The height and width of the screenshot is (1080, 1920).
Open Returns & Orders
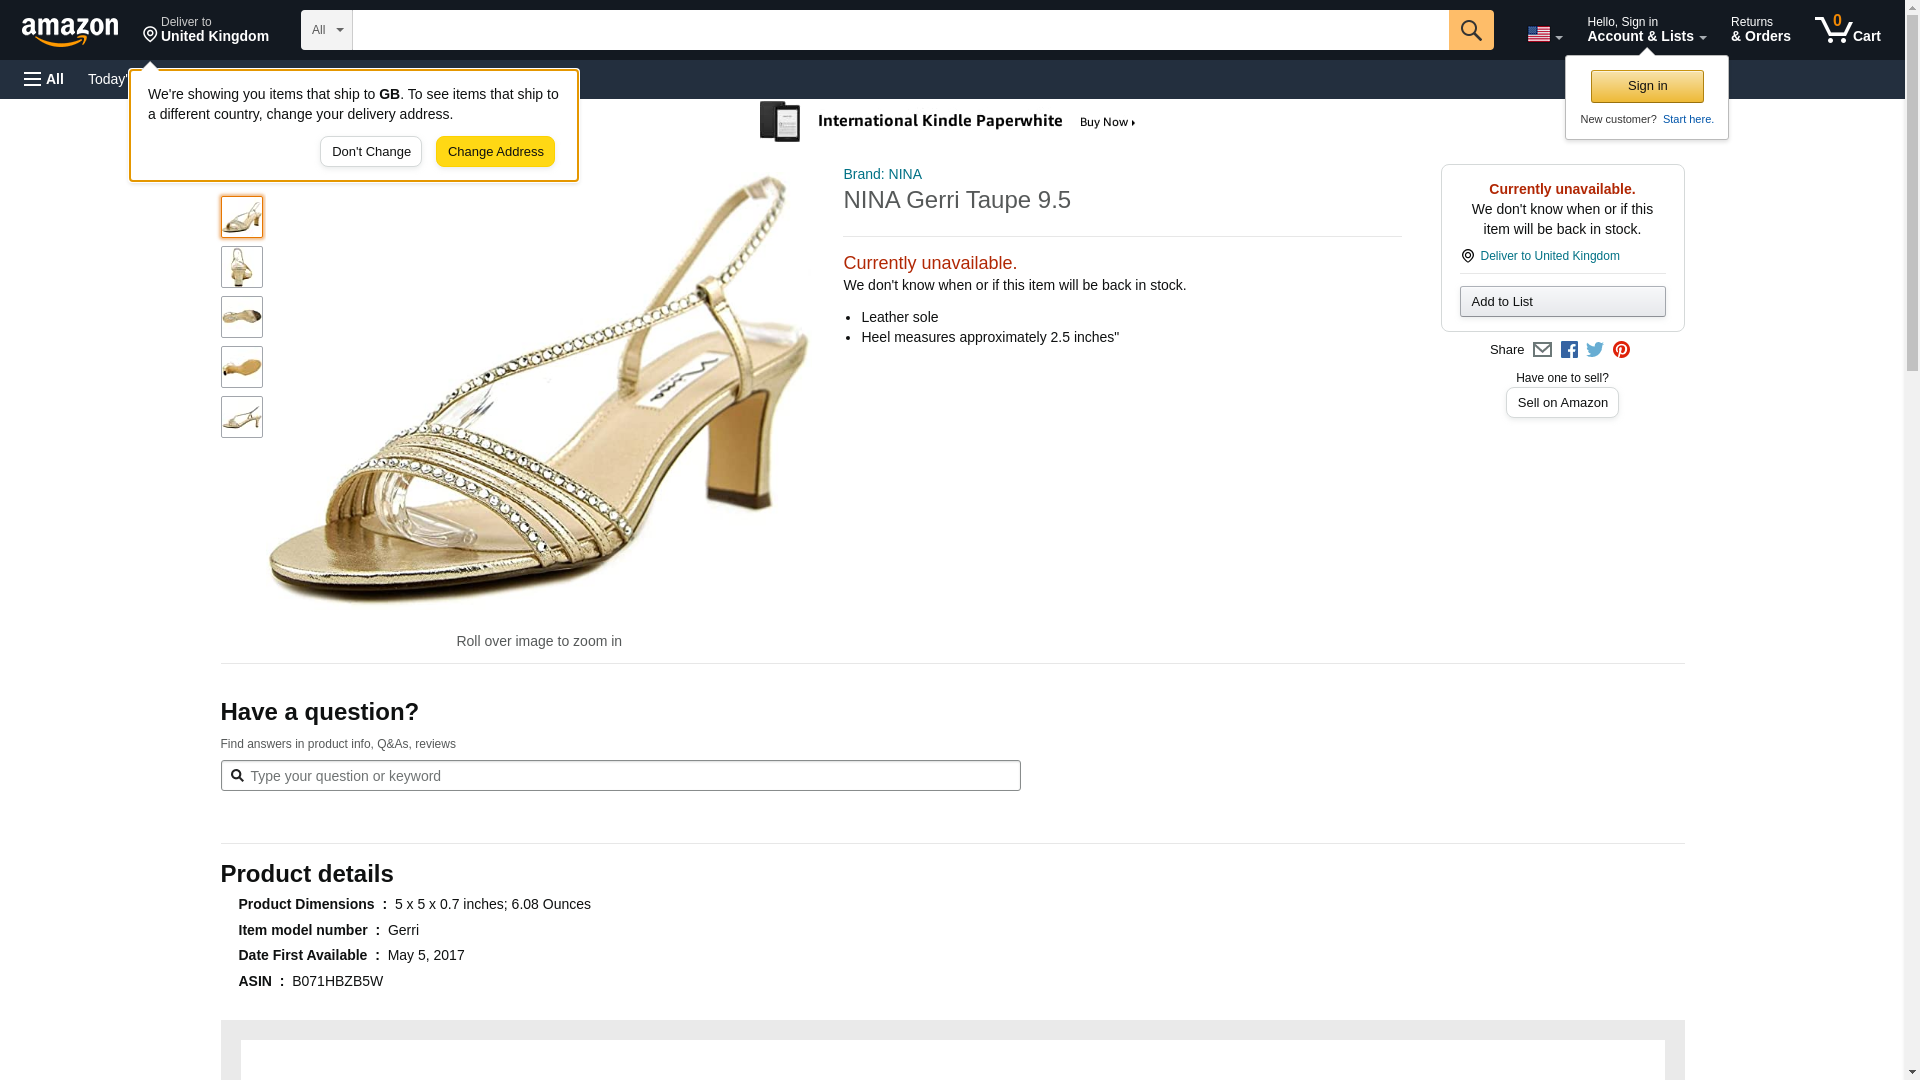[1760, 30]
